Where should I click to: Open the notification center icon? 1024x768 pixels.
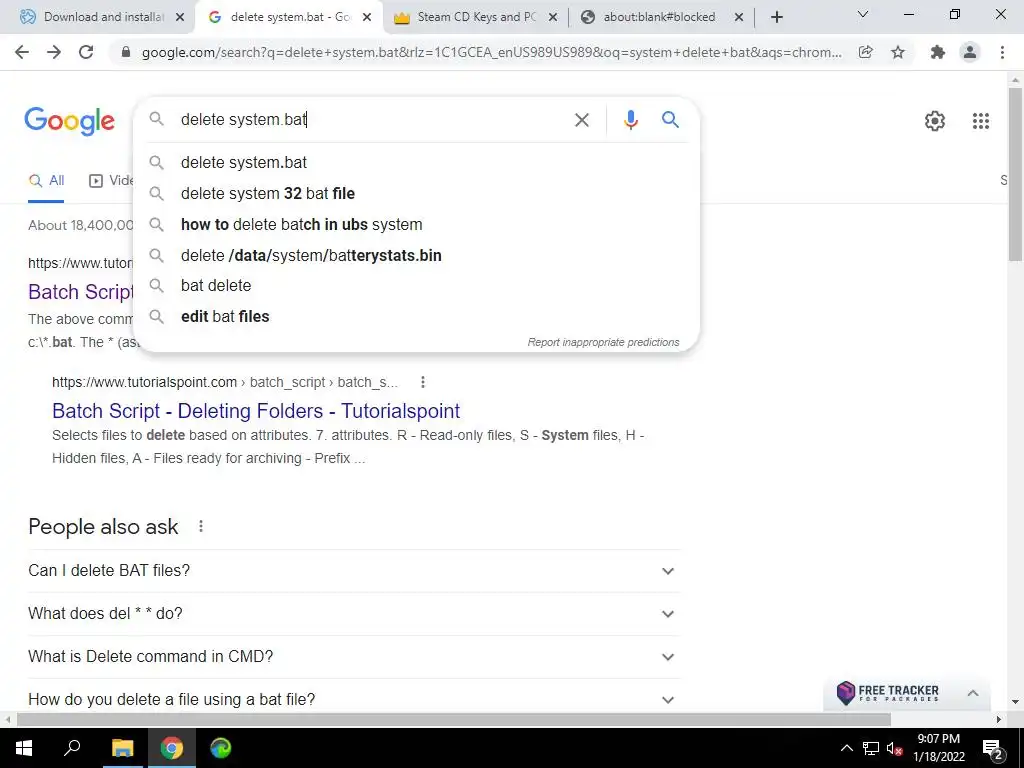(x=992, y=748)
